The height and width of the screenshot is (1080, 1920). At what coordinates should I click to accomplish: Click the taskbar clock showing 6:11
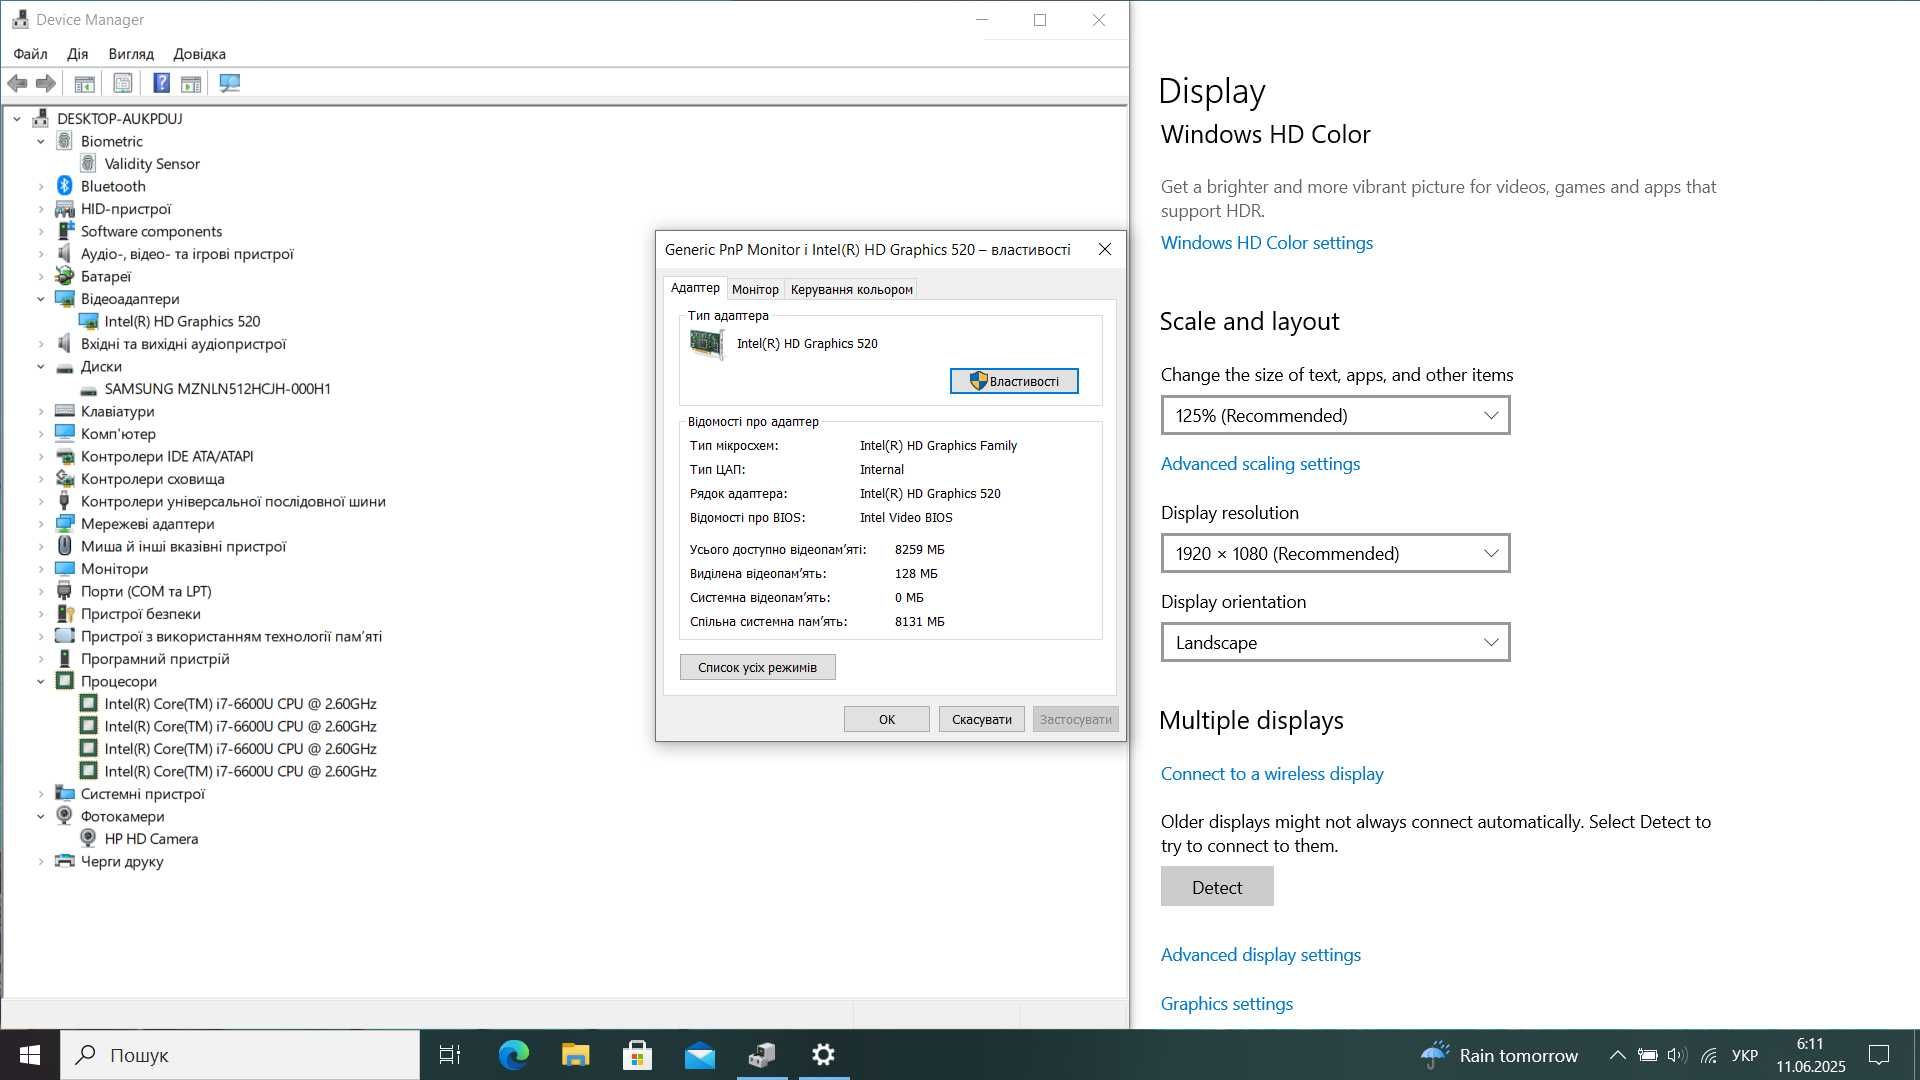pos(1810,1055)
